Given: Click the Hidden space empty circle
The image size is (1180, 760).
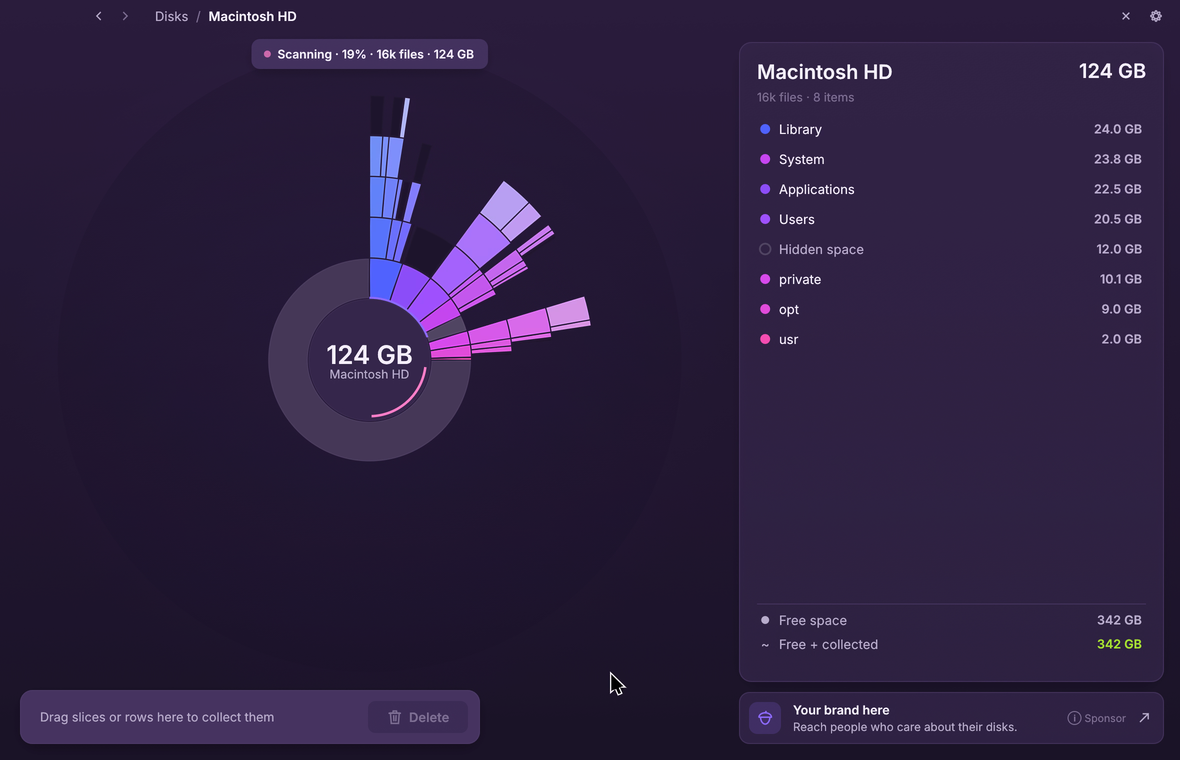Looking at the screenshot, I should coord(765,249).
